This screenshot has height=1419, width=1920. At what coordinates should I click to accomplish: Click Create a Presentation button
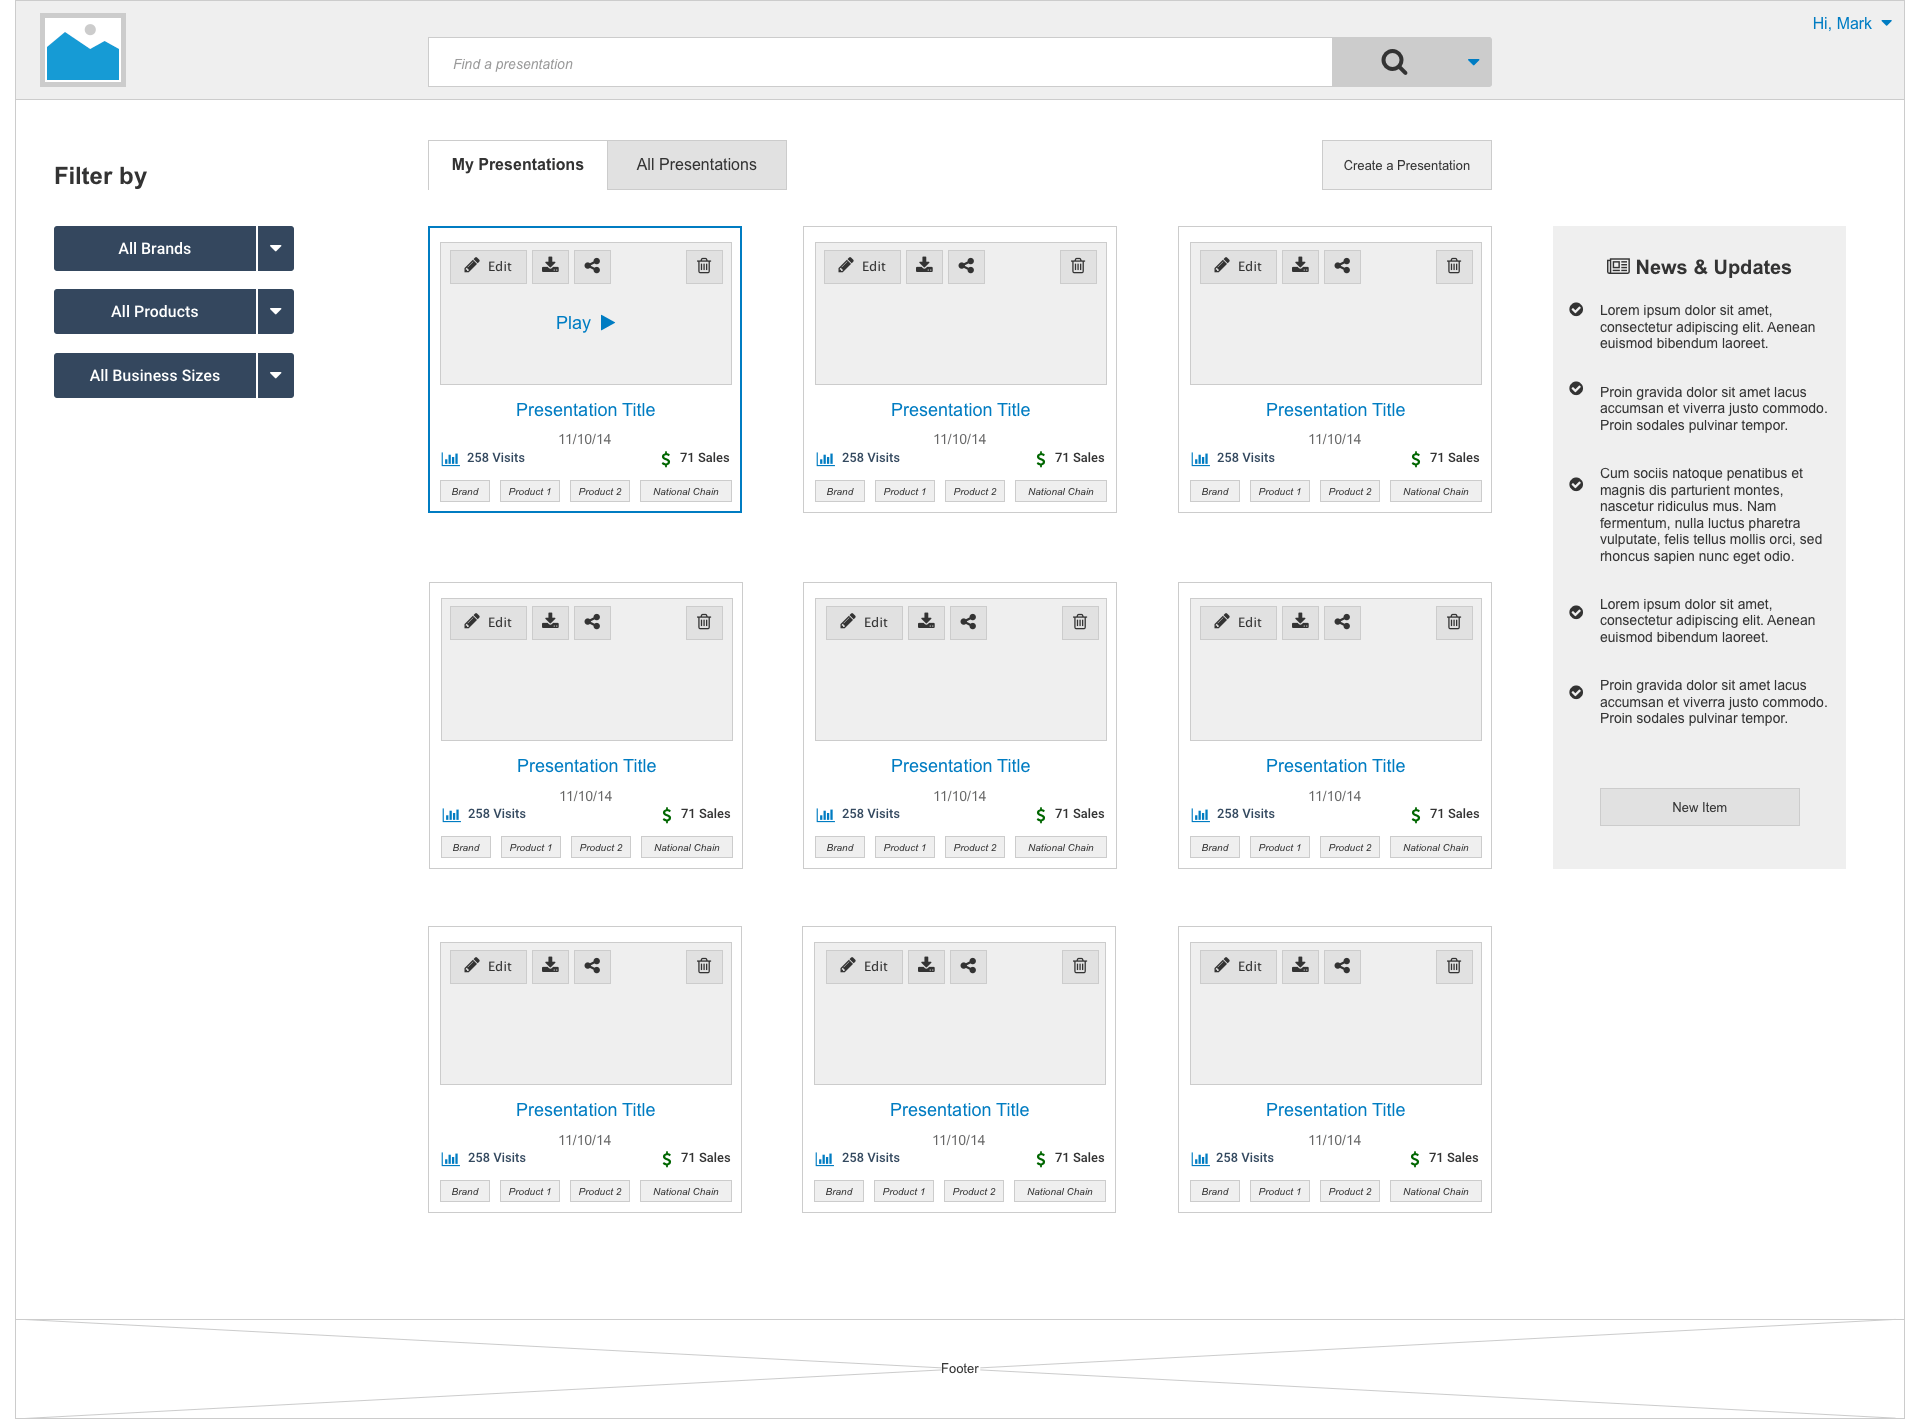[x=1406, y=165]
